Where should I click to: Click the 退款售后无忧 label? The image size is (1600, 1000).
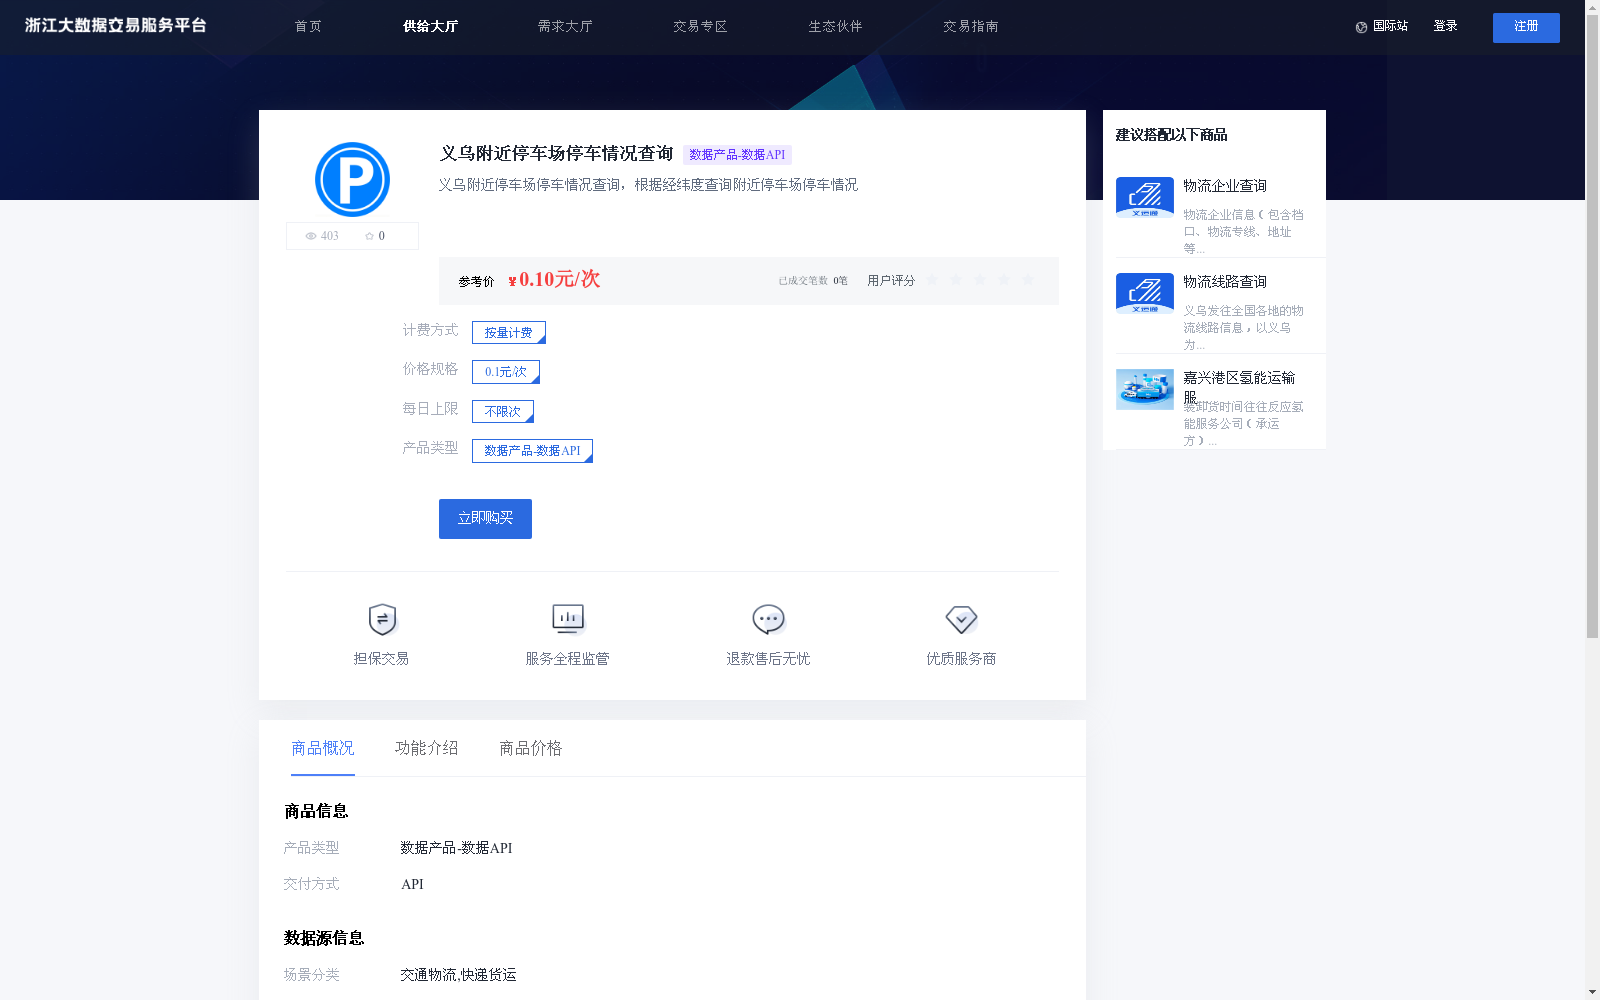pos(768,659)
